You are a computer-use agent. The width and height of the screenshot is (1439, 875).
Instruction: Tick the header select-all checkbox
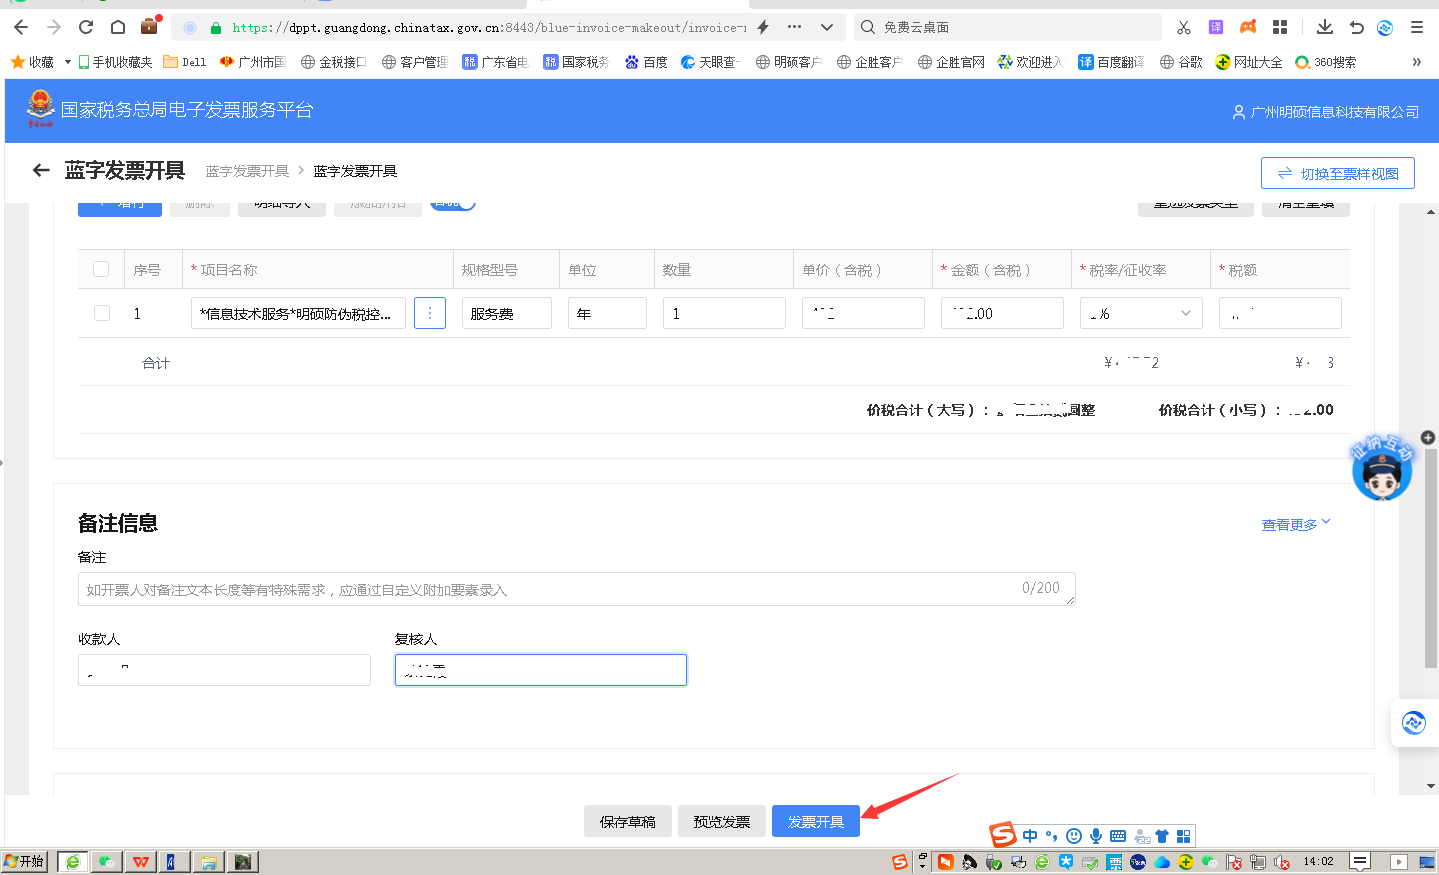[x=101, y=269]
